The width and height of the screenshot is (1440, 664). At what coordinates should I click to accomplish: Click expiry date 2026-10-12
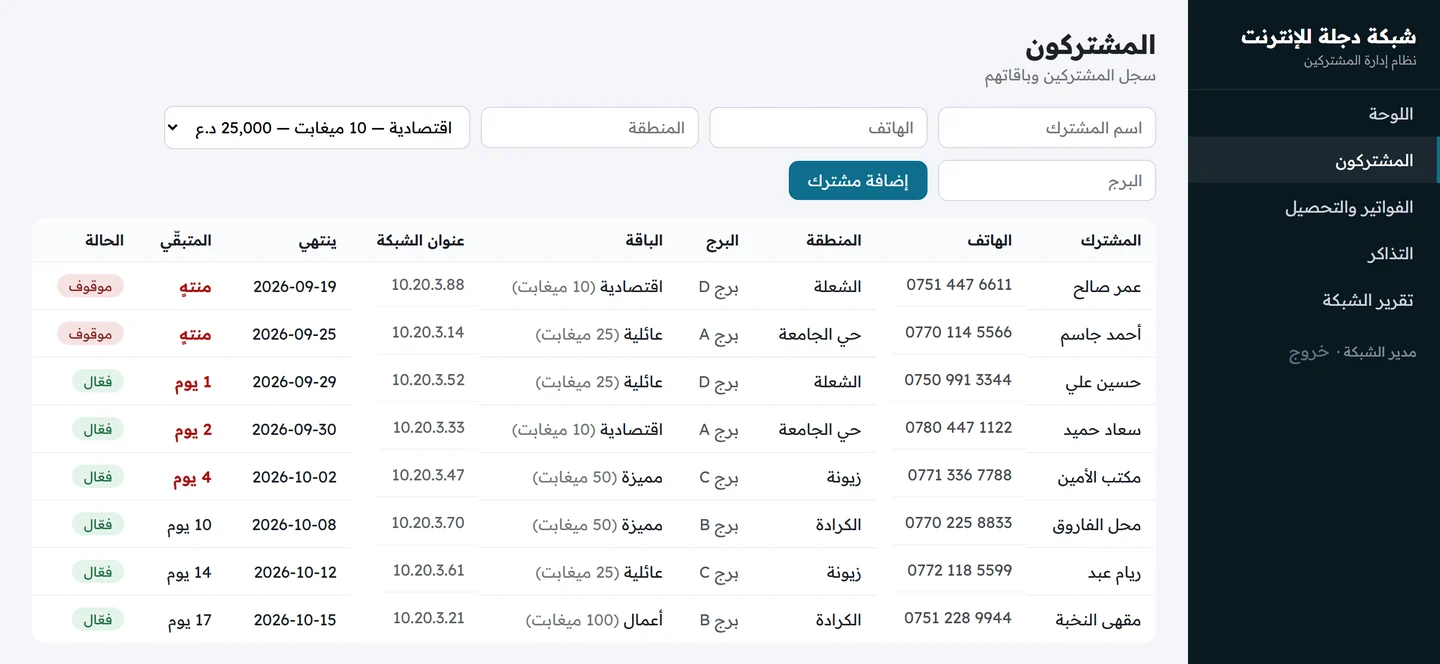(x=295, y=573)
